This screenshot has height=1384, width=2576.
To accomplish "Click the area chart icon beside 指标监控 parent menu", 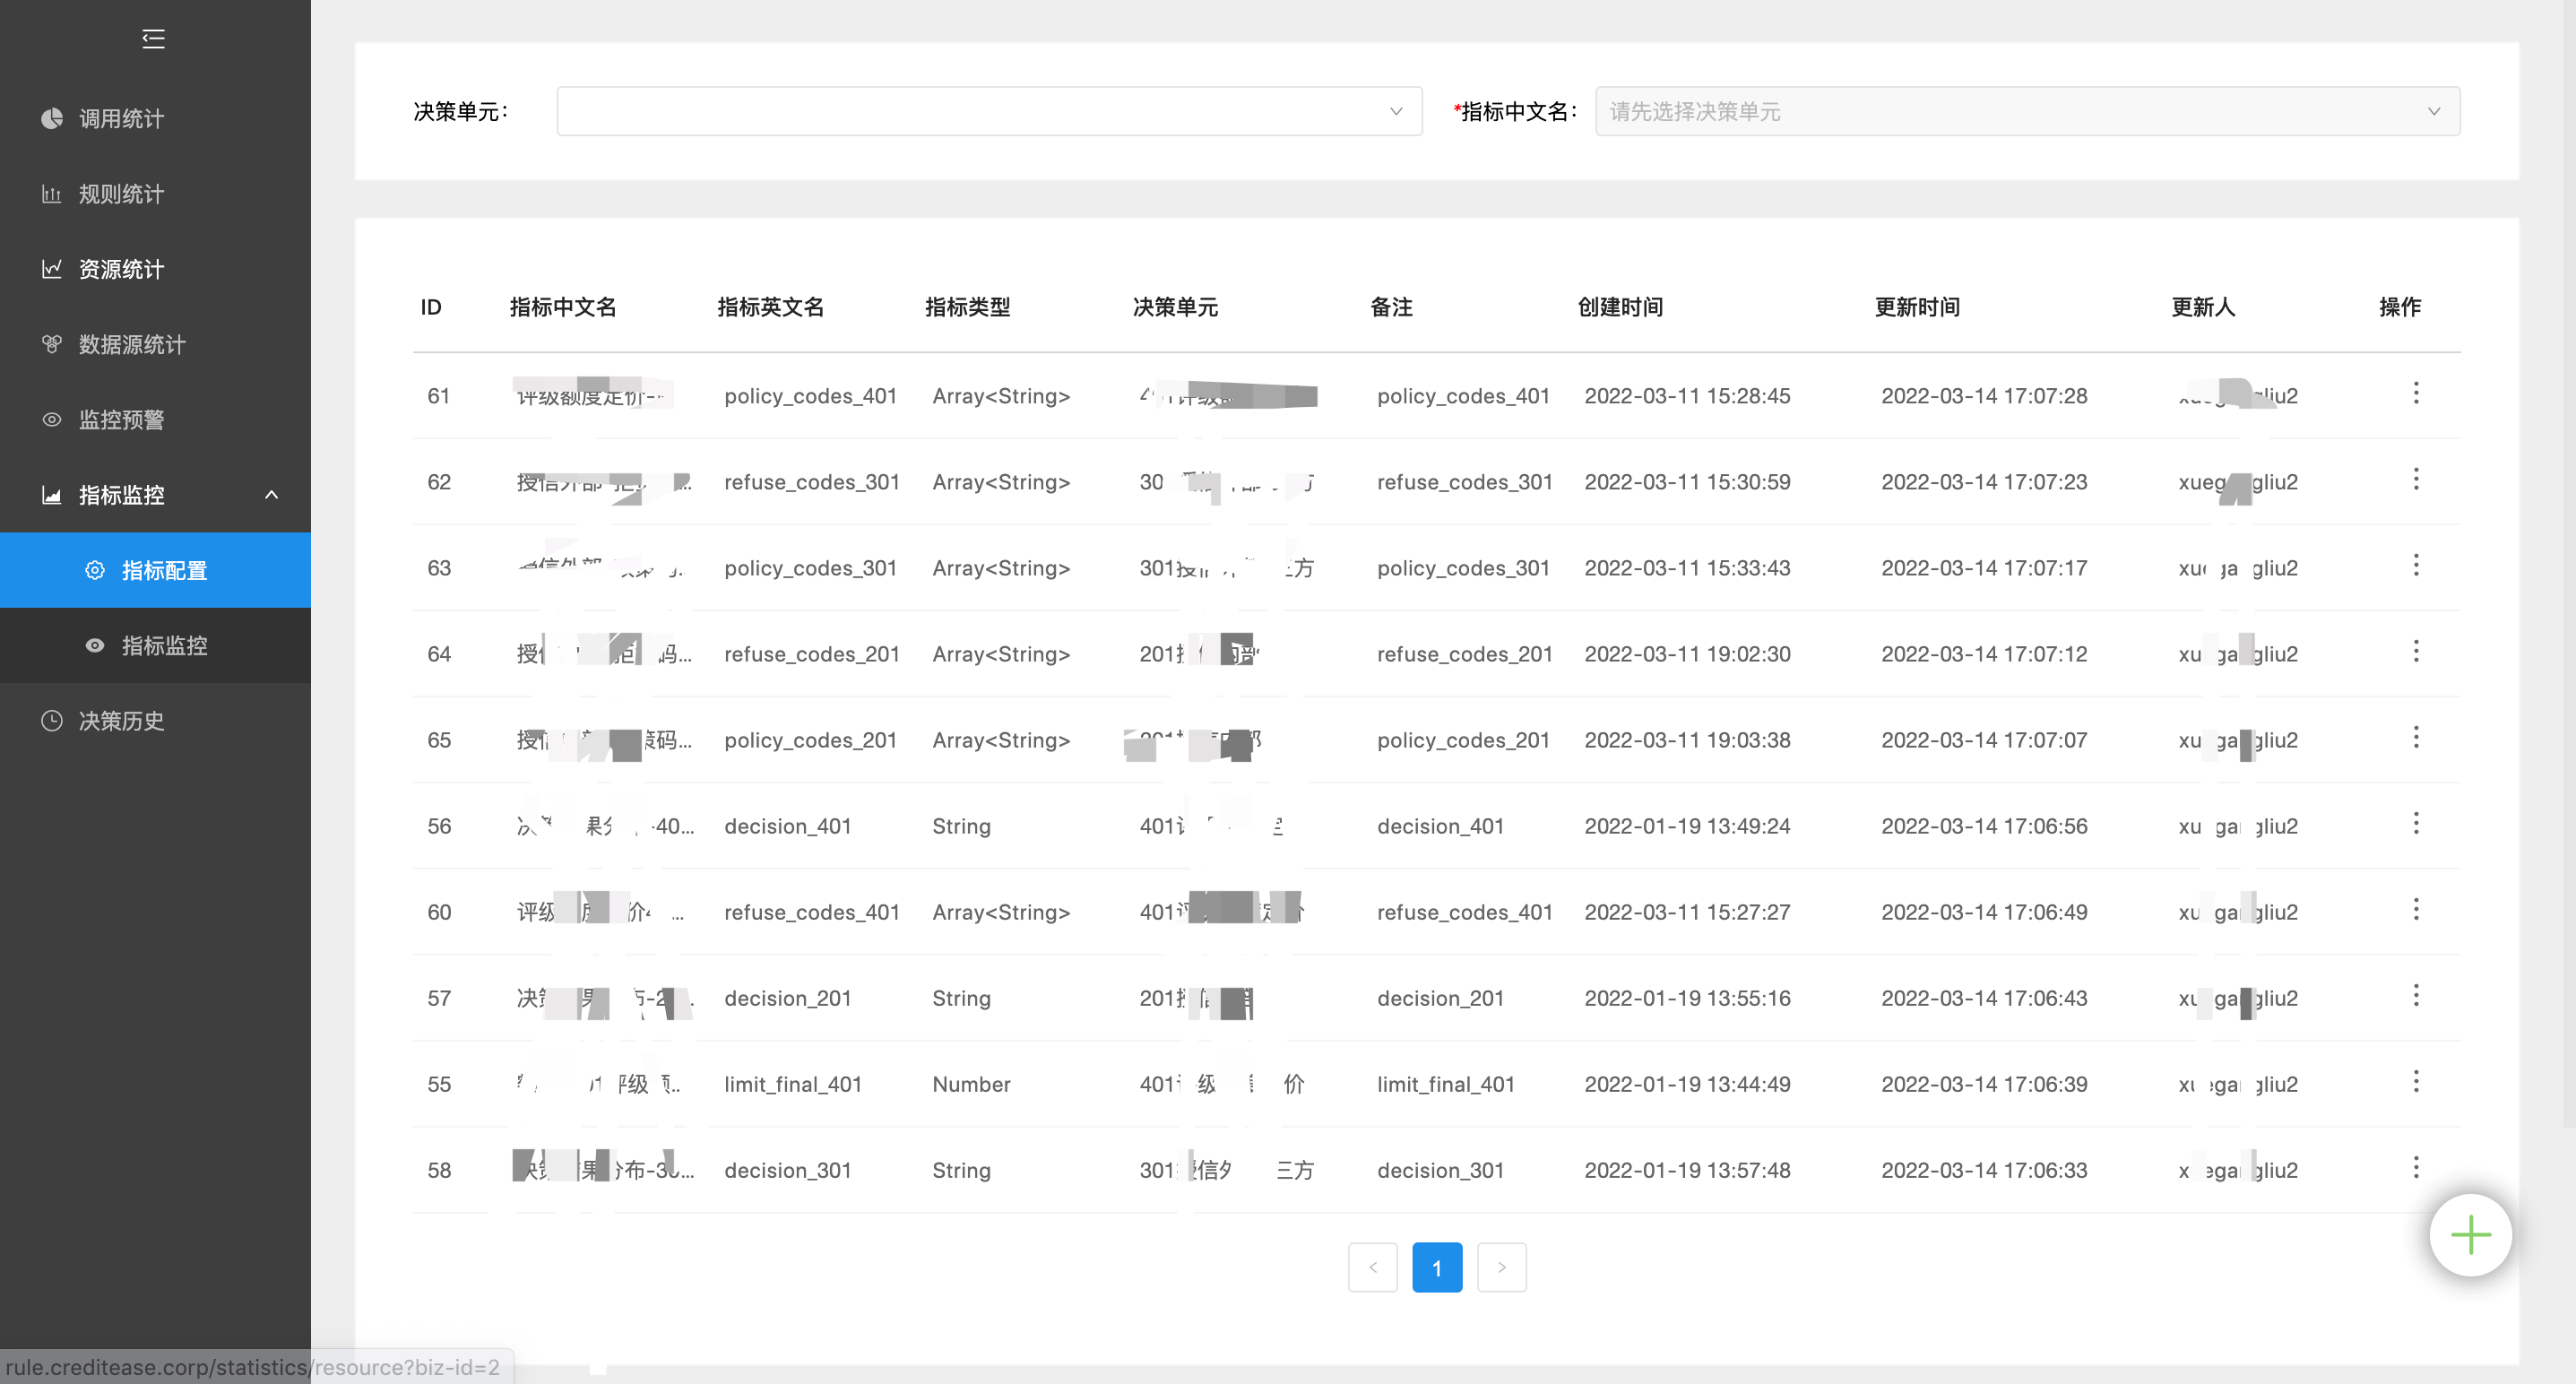I will point(52,495).
